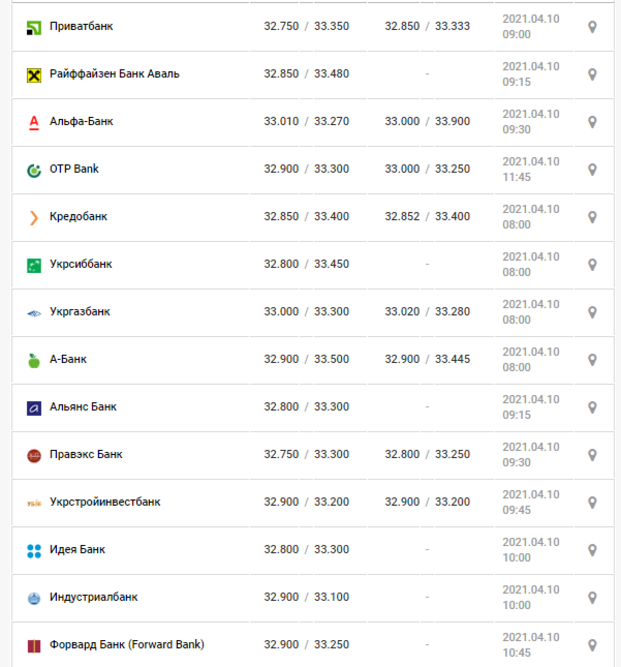This screenshot has height=667, width=621.
Task: Select Райффайзен rate 32.850 / 33.480
Action: 306,74
